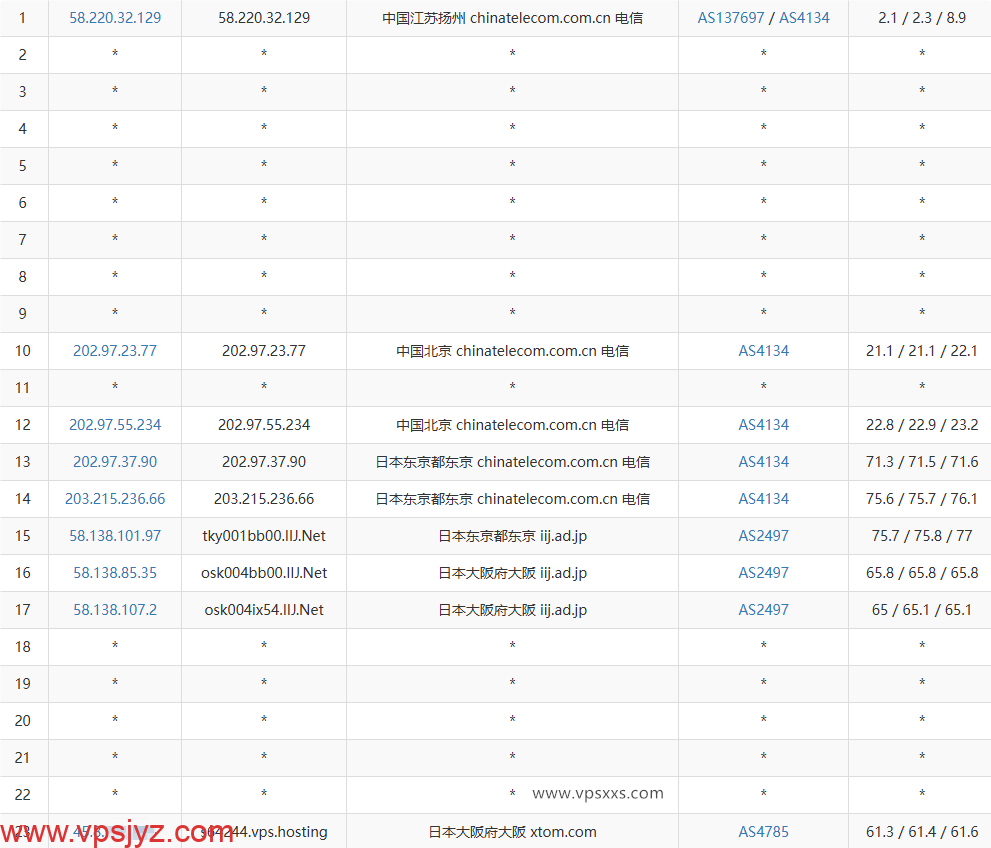Select hostname tky001bb00.IIJ.Net

click(x=264, y=536)
